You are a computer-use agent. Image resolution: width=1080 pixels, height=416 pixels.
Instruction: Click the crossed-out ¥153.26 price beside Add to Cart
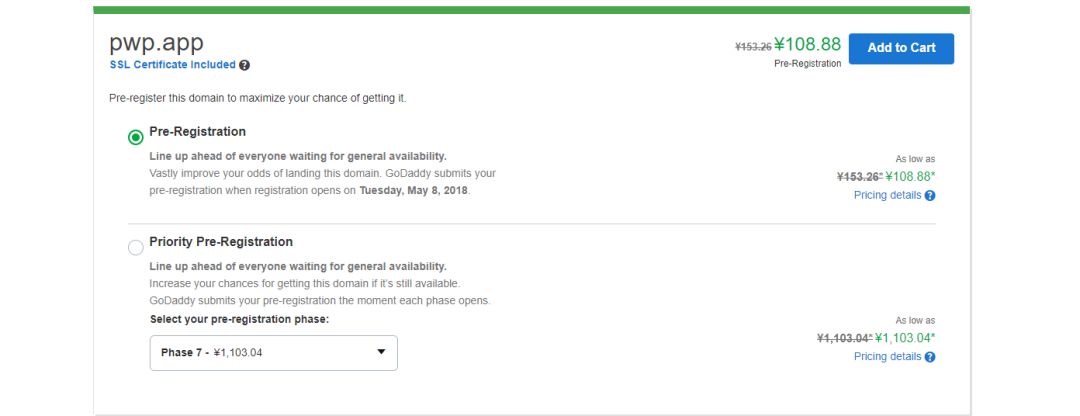(x=752, y=47)
